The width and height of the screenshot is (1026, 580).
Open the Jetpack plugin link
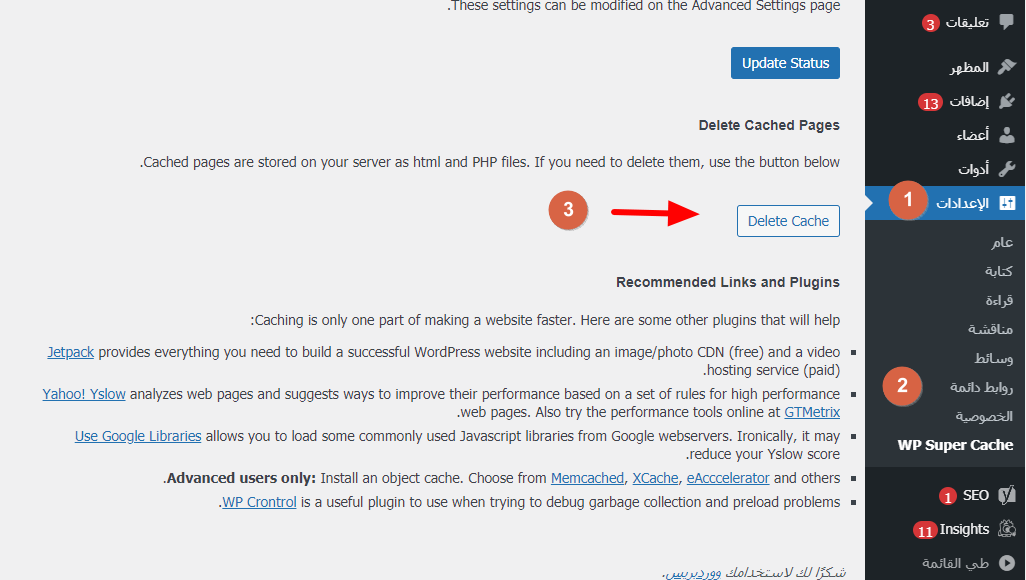pyautogui.click(x=71, y=352)
